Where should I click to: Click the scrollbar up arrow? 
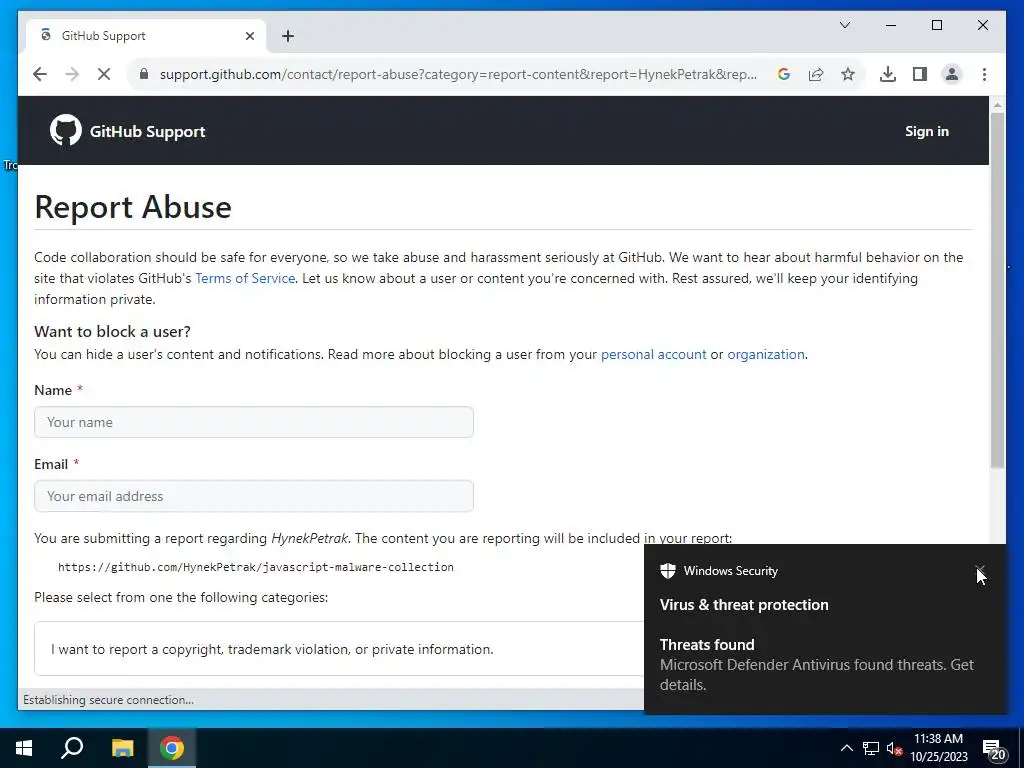tap(997, 104)
